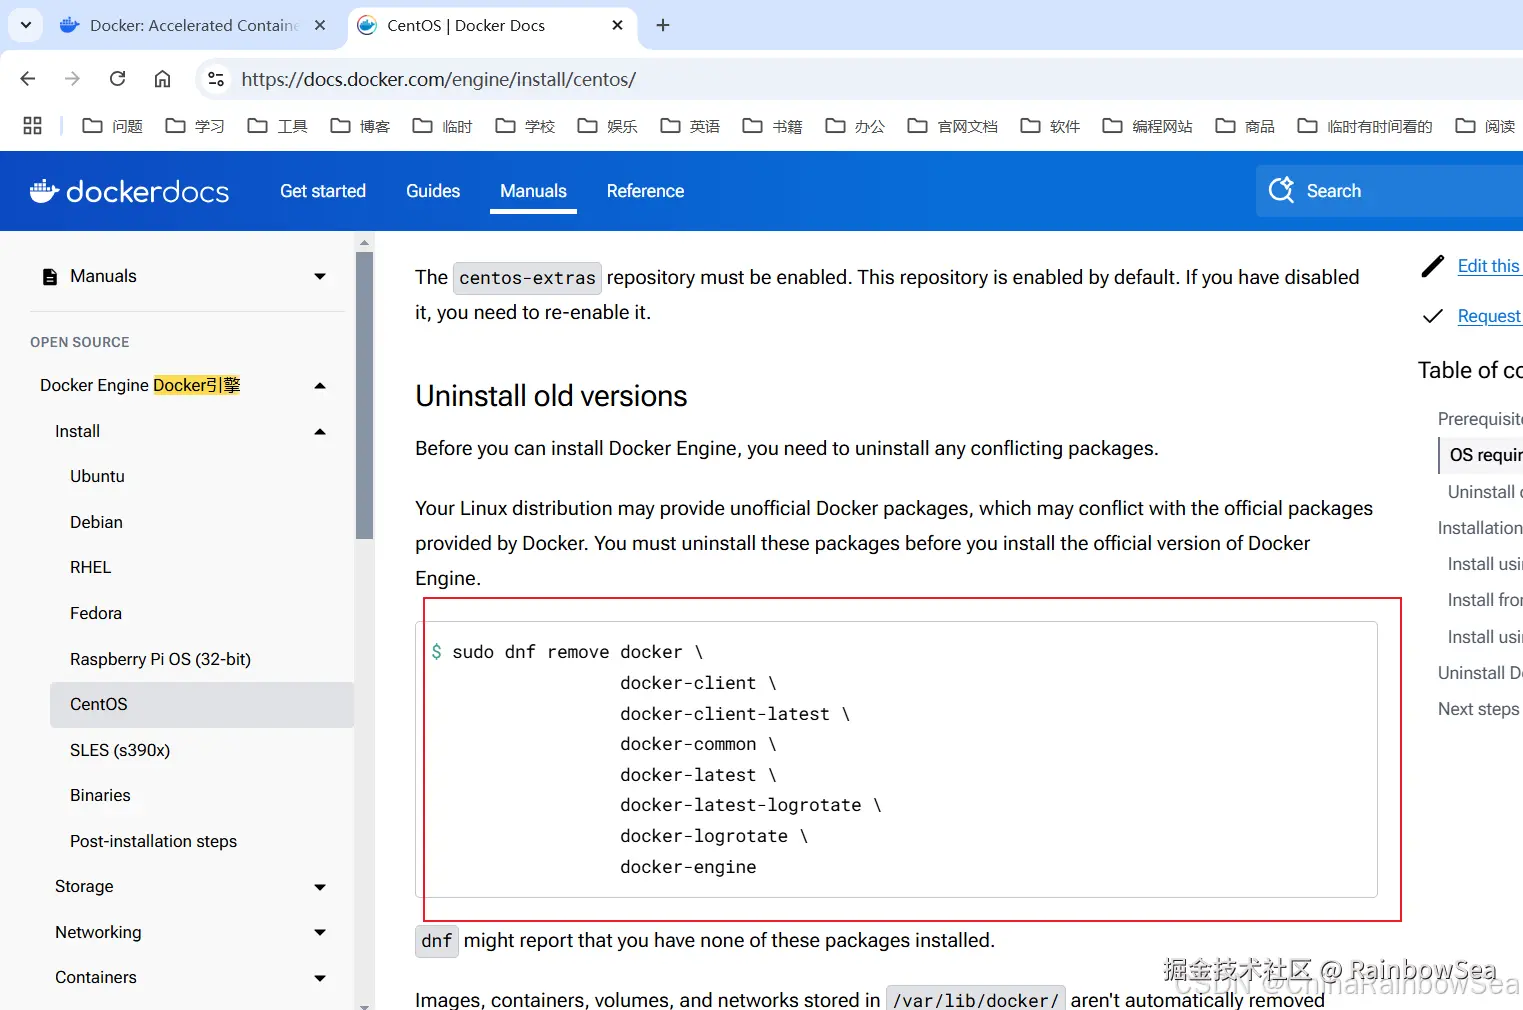The width and height of the screenshot is (1523, 1010).
Task: Open the 办公 bookmark folder
Action: [855, 126]
